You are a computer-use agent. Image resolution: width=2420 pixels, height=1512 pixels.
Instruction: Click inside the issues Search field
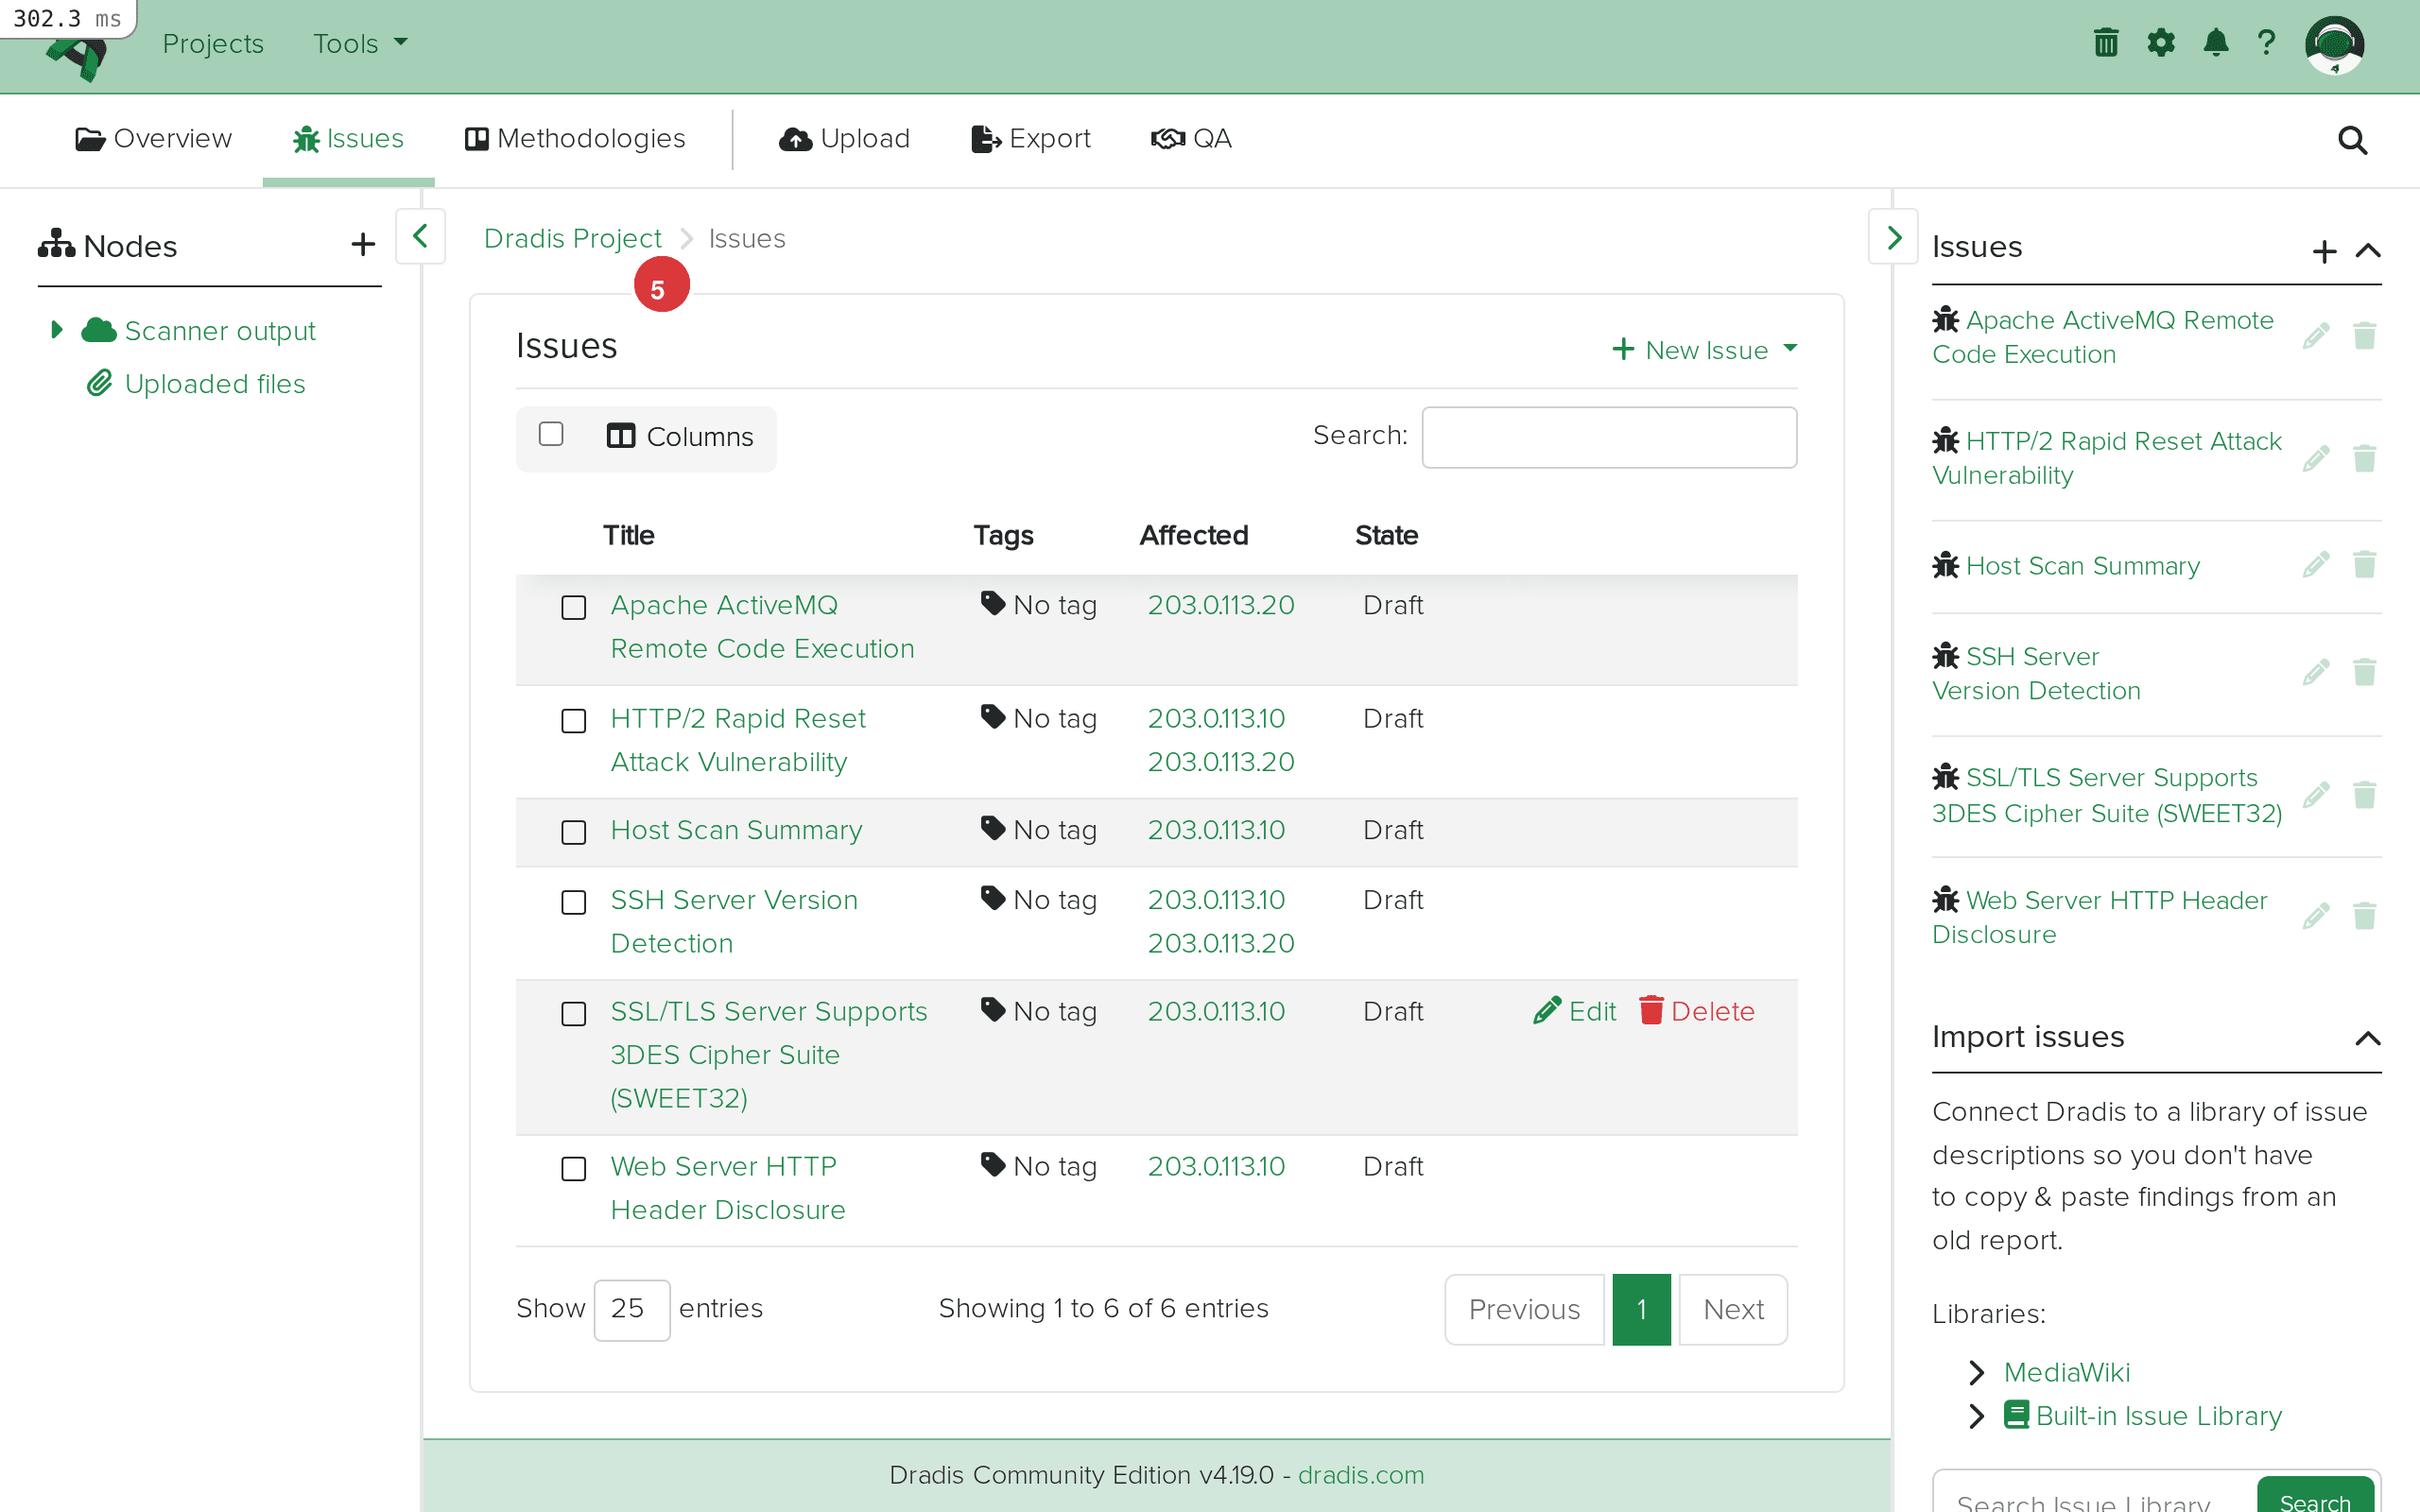pos(1608,437)
